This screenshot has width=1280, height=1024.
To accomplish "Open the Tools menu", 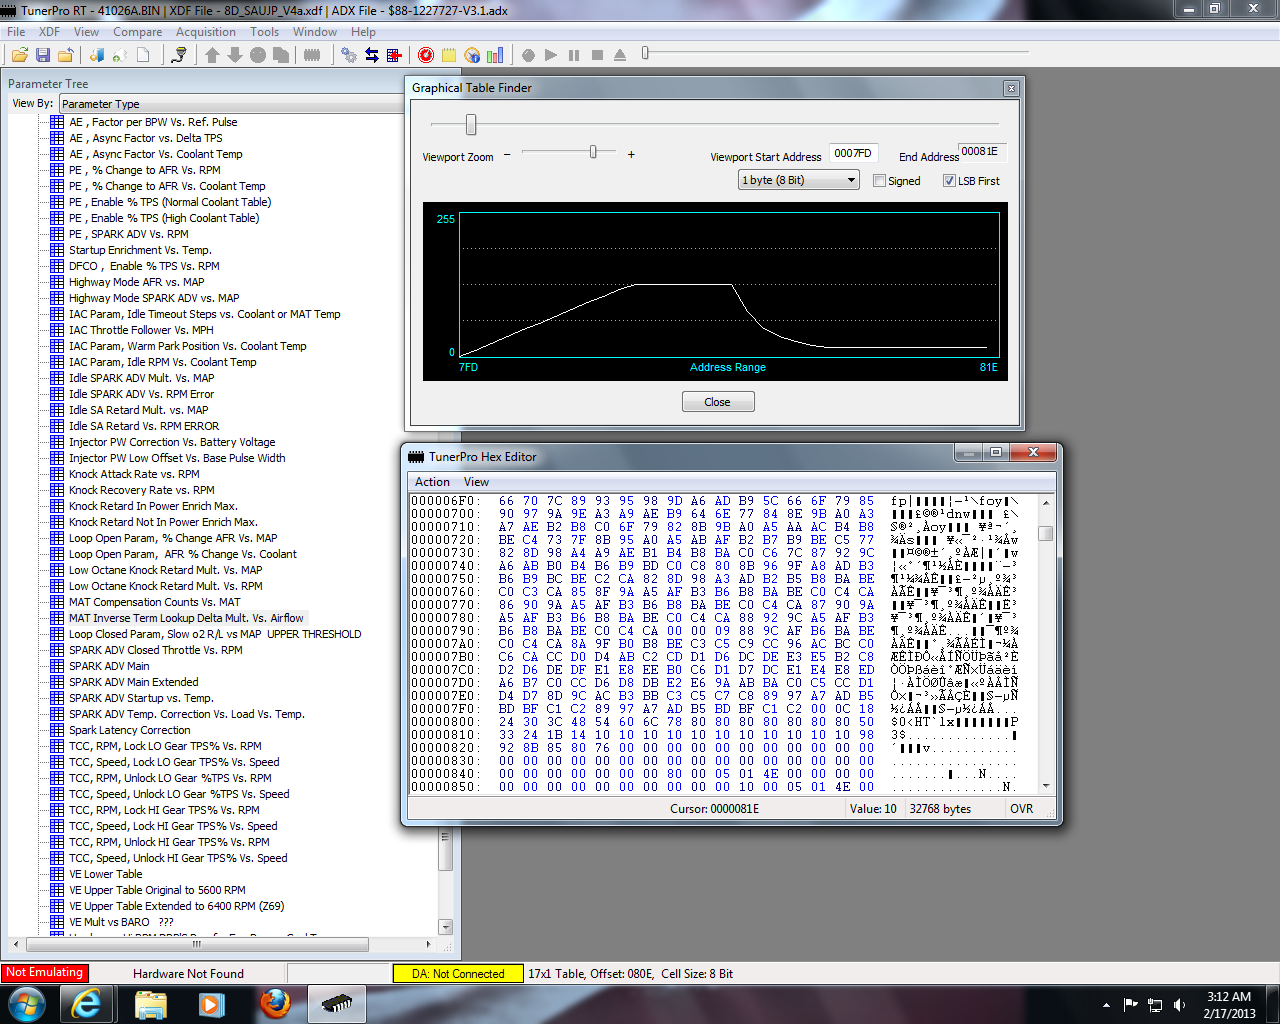I will point(264,32).
